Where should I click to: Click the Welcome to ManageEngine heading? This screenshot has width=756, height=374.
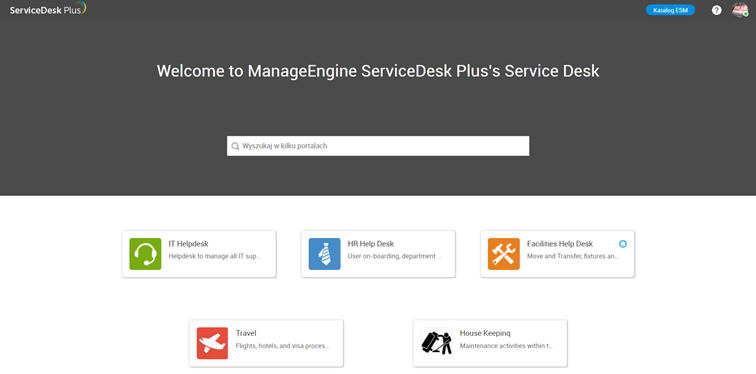click(x=378, y=71)
